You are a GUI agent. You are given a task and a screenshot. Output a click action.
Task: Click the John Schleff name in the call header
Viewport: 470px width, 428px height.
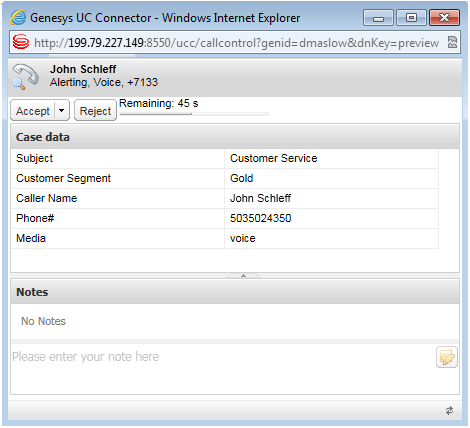[83, 69]
